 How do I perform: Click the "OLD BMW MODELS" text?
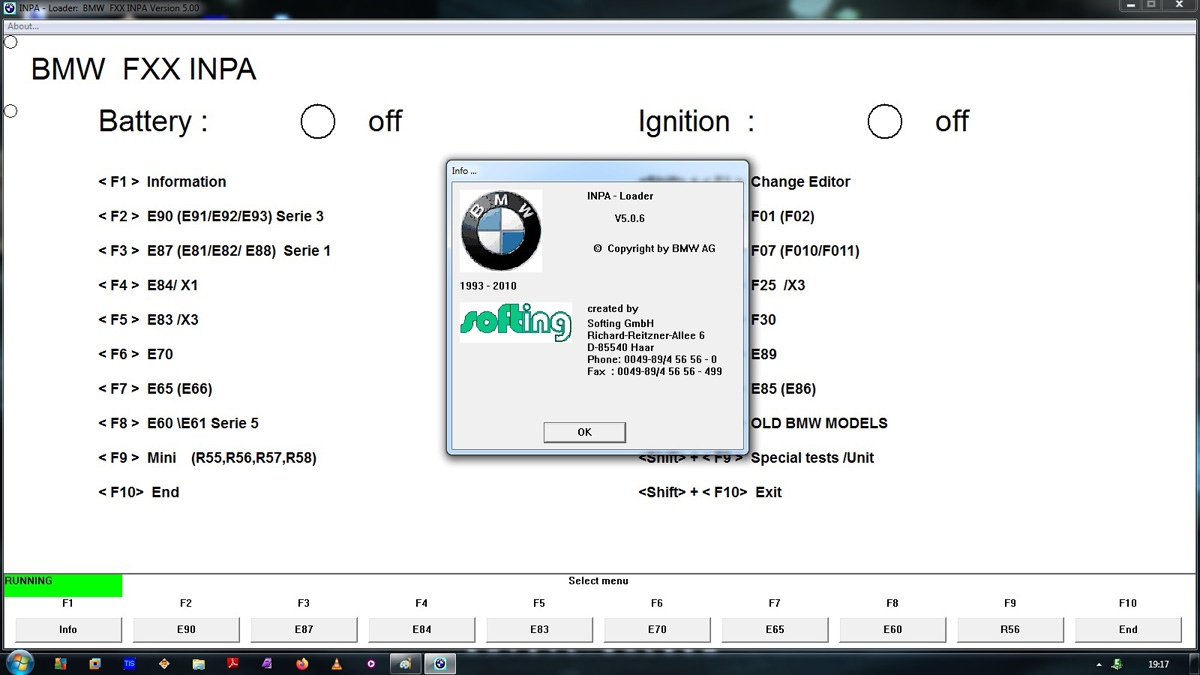click(x=819, y=423)
